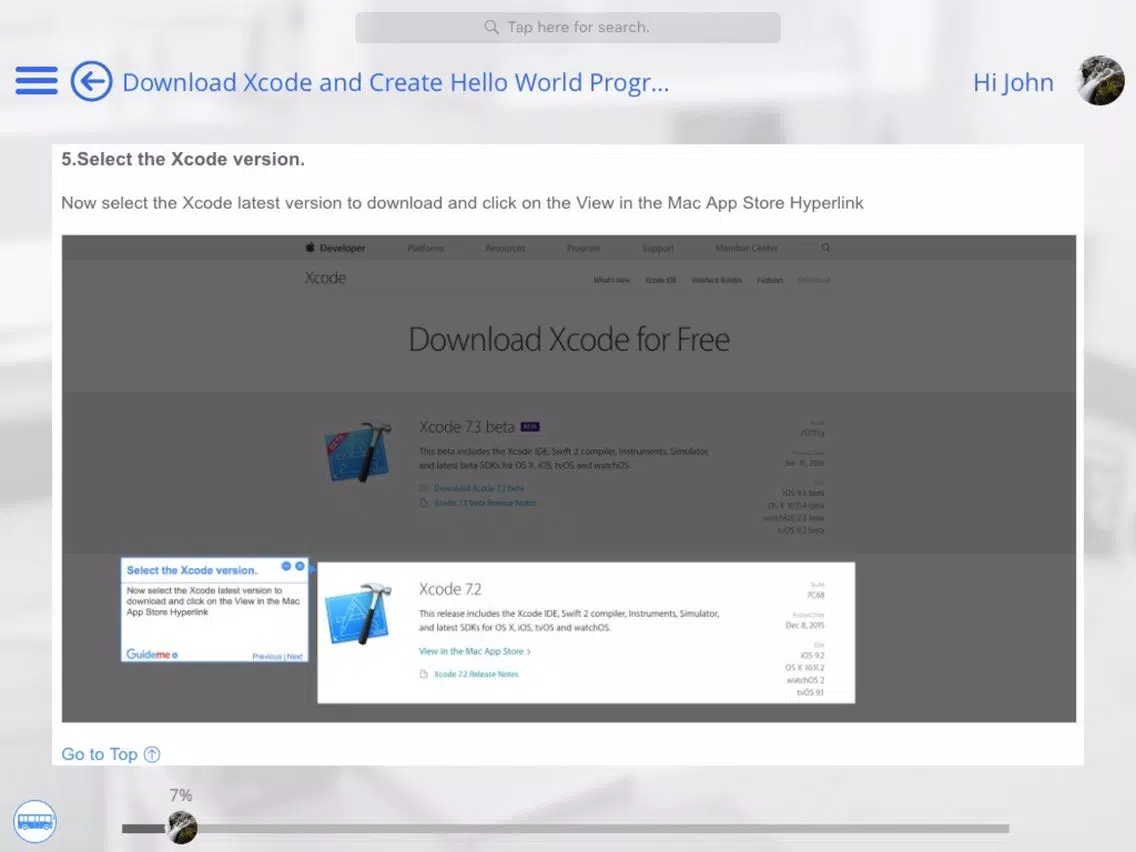This screenshot has height=852, width=1136.
Task: Go back using the circled arrow
Action: [91, 81]
